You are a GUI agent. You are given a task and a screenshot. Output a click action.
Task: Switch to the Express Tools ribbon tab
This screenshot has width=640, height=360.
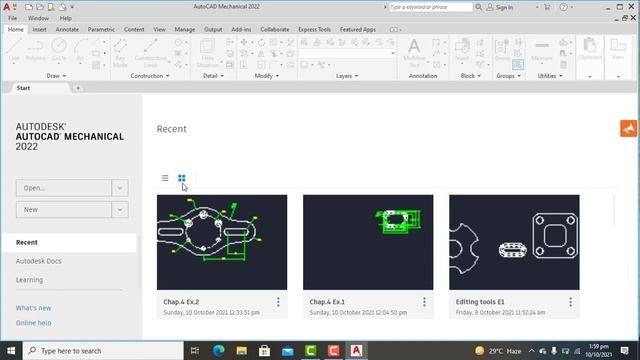(314, 29)
